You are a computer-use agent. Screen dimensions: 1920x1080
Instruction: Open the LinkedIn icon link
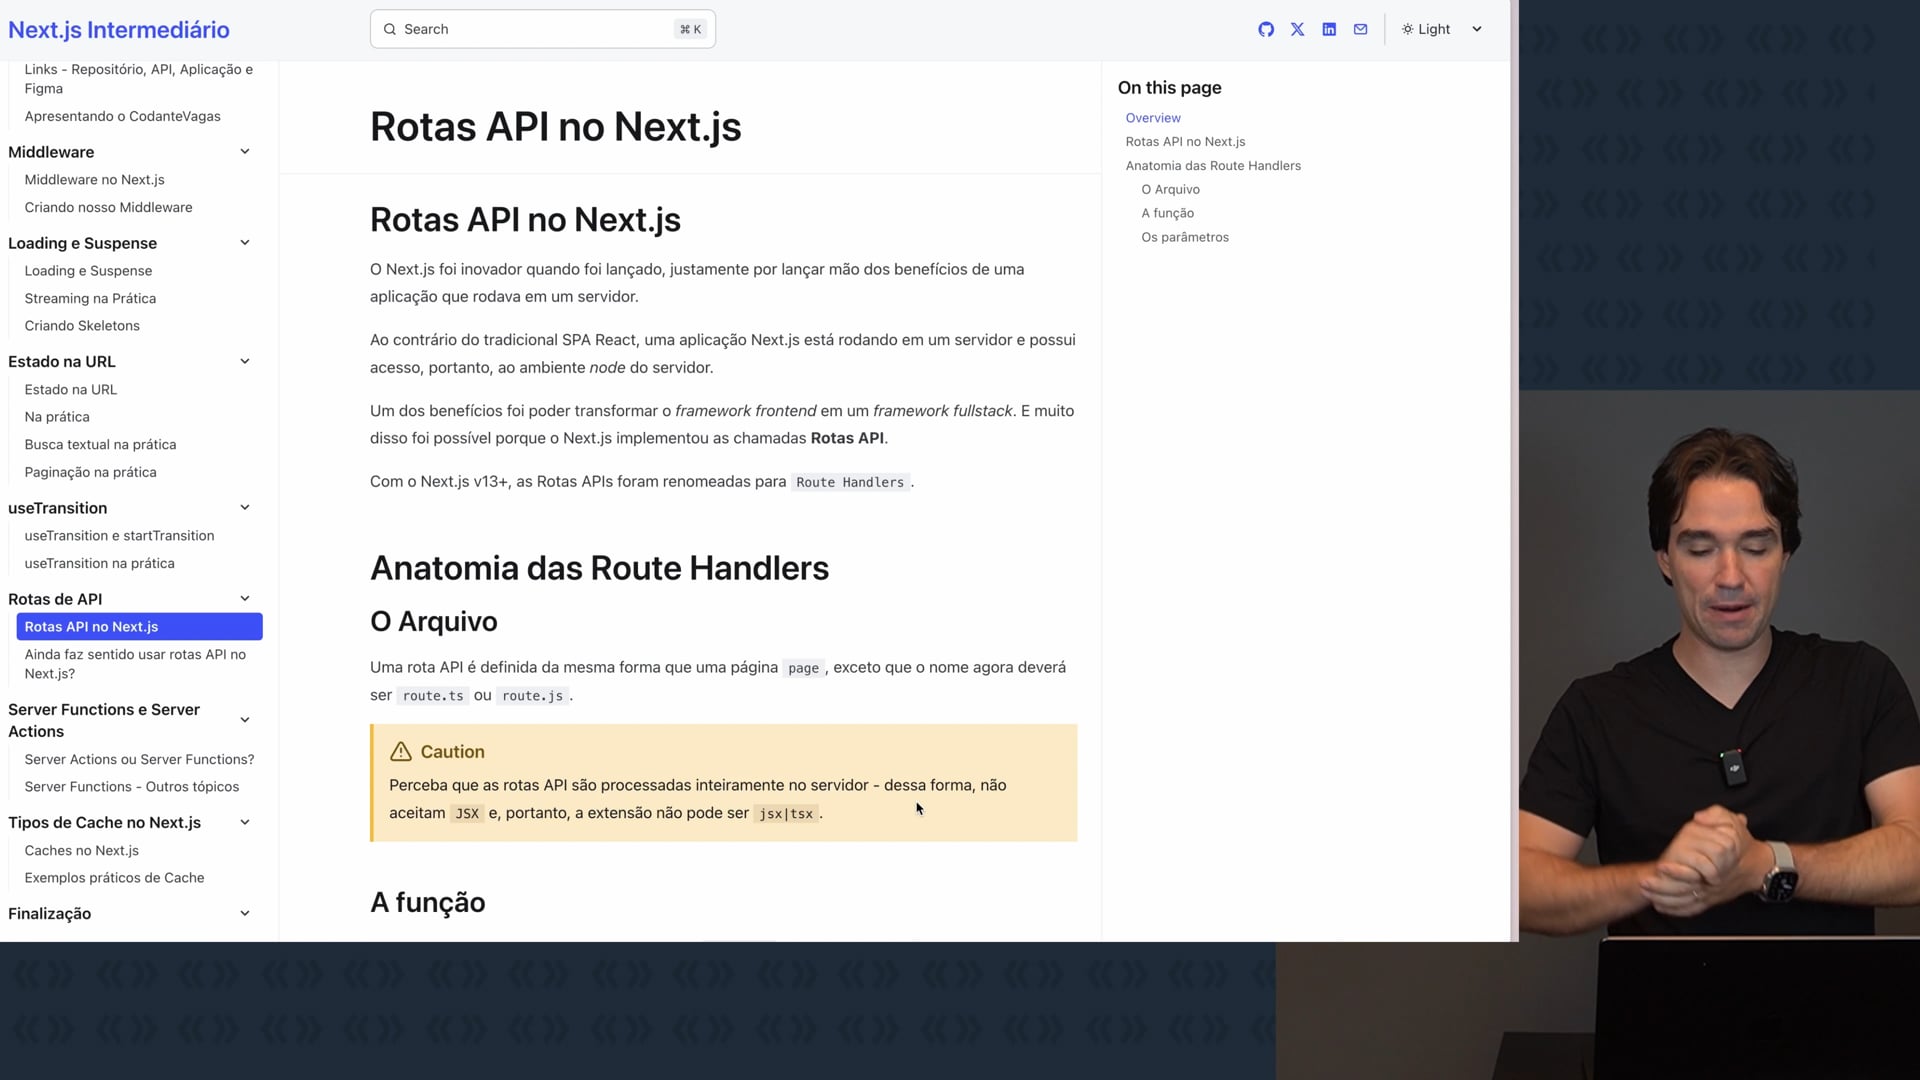click(x=1329, y=29)
